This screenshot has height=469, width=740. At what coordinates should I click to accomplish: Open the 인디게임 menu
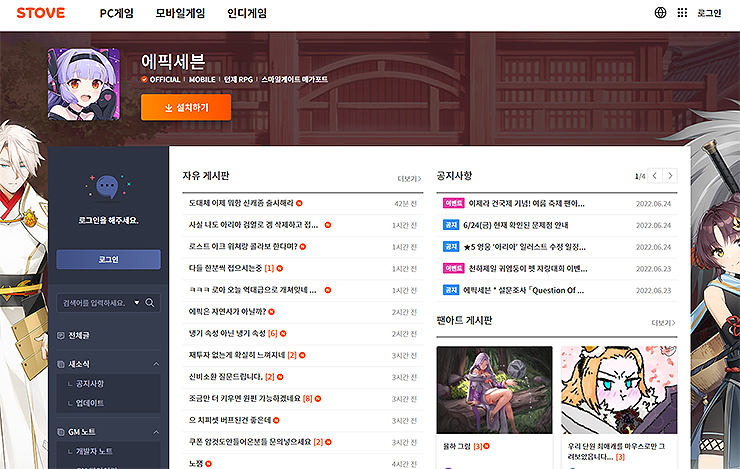click(x=247, y=13)
